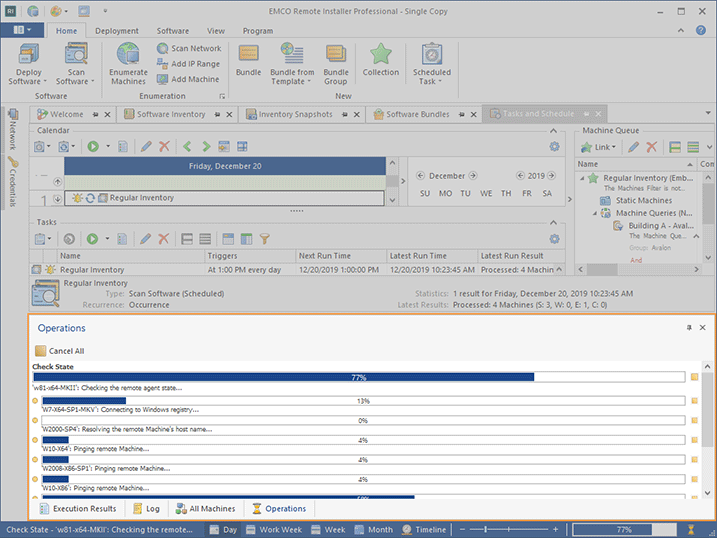
Task: Click the 77% Check State progress bar
Action: (359, 377)
